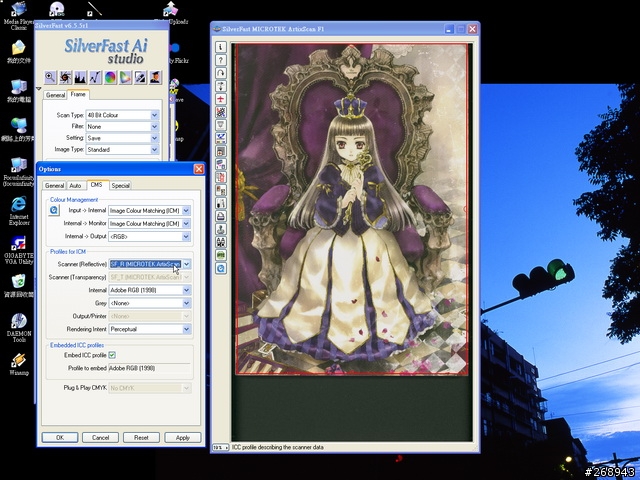This screenshot has width=640, height=480.
Task: Open the Internal -> Monitor dropdown
Action: point(149,224)
